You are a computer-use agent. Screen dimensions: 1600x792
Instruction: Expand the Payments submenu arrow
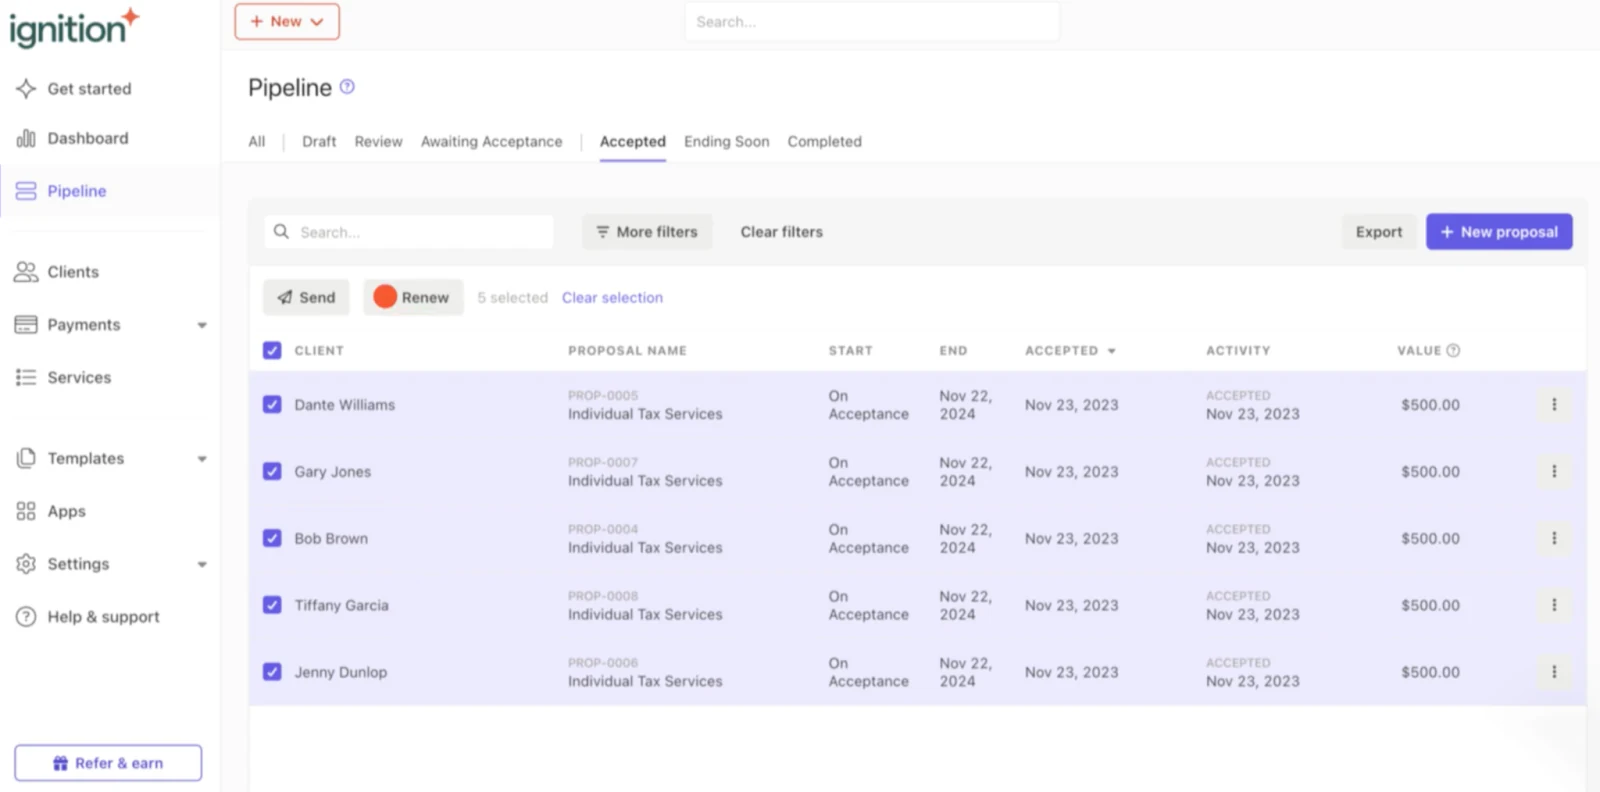pos(202,325)
